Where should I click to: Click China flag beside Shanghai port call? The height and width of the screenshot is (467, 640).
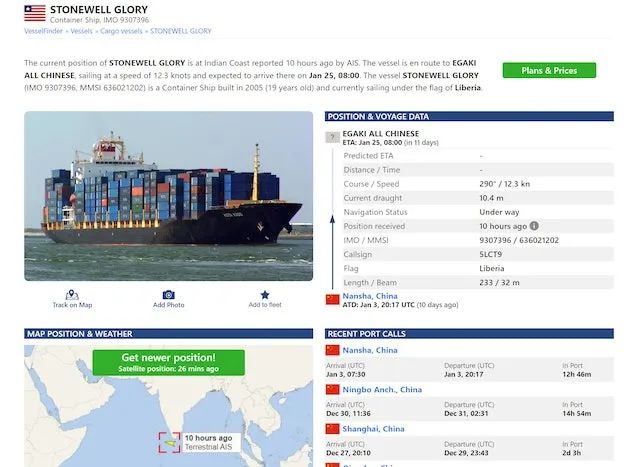pyautogui.click(x=332, y=429)
